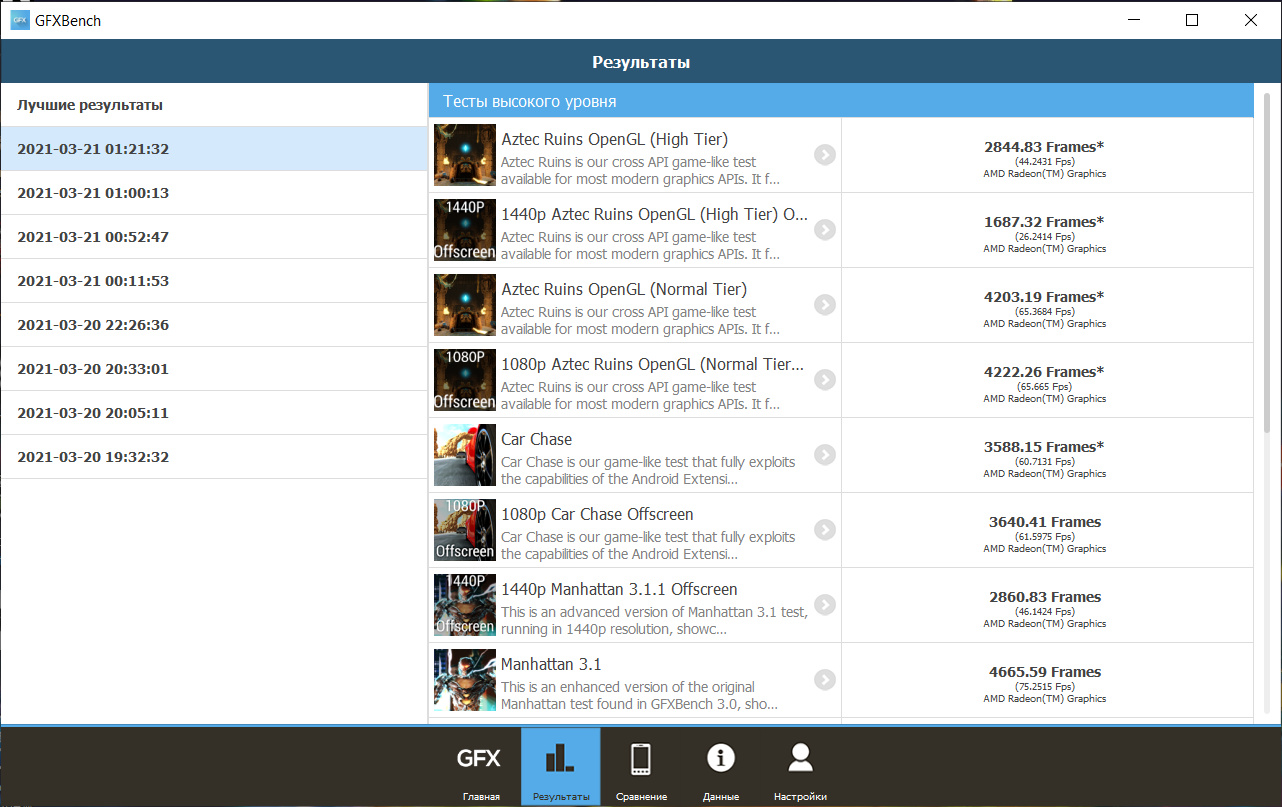
Task: Click the 1440P Offscreen Manhattan thumbnail
Action: 465,605
